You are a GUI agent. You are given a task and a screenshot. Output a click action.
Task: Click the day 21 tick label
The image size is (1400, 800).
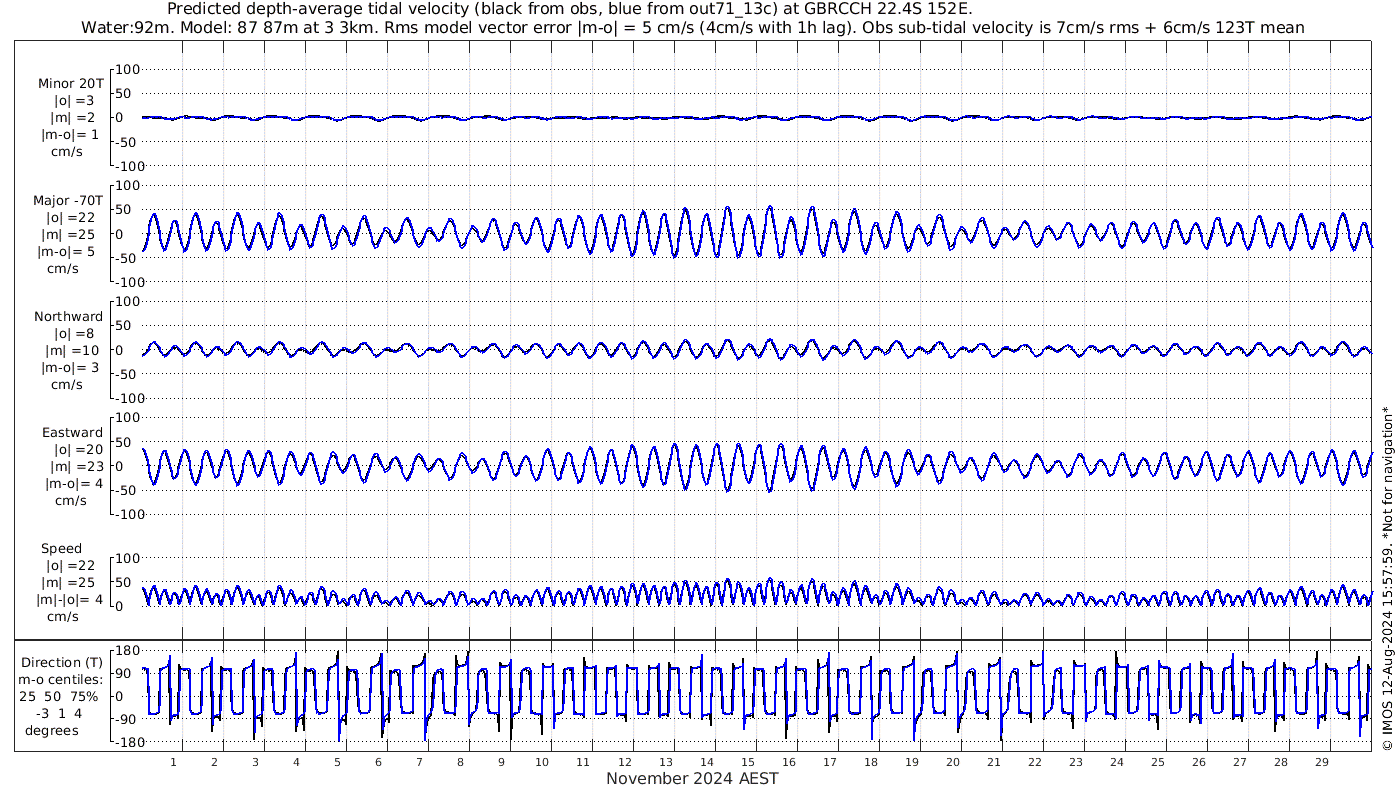[993, 762]
